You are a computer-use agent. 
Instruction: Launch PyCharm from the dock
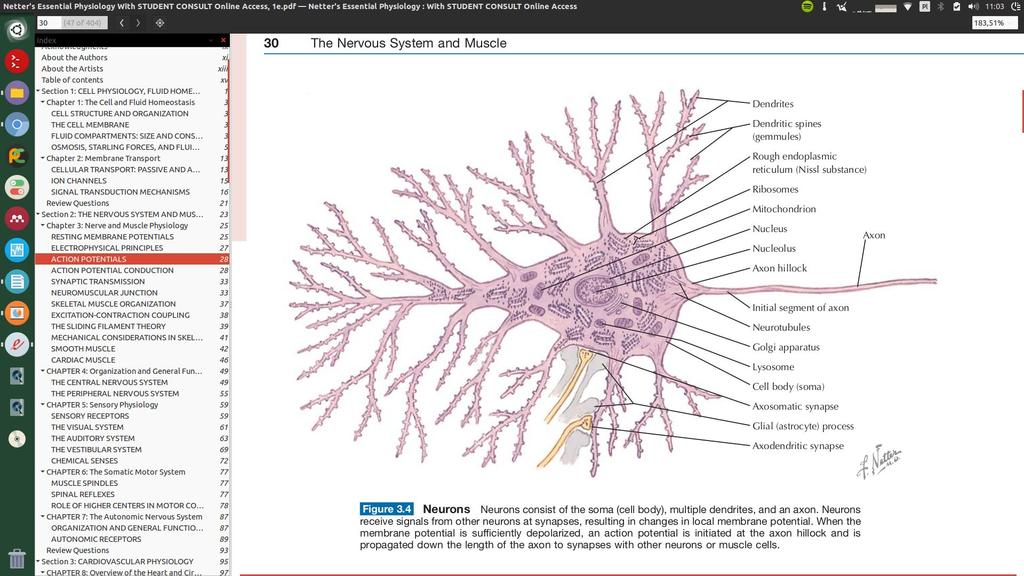point(17,155)
